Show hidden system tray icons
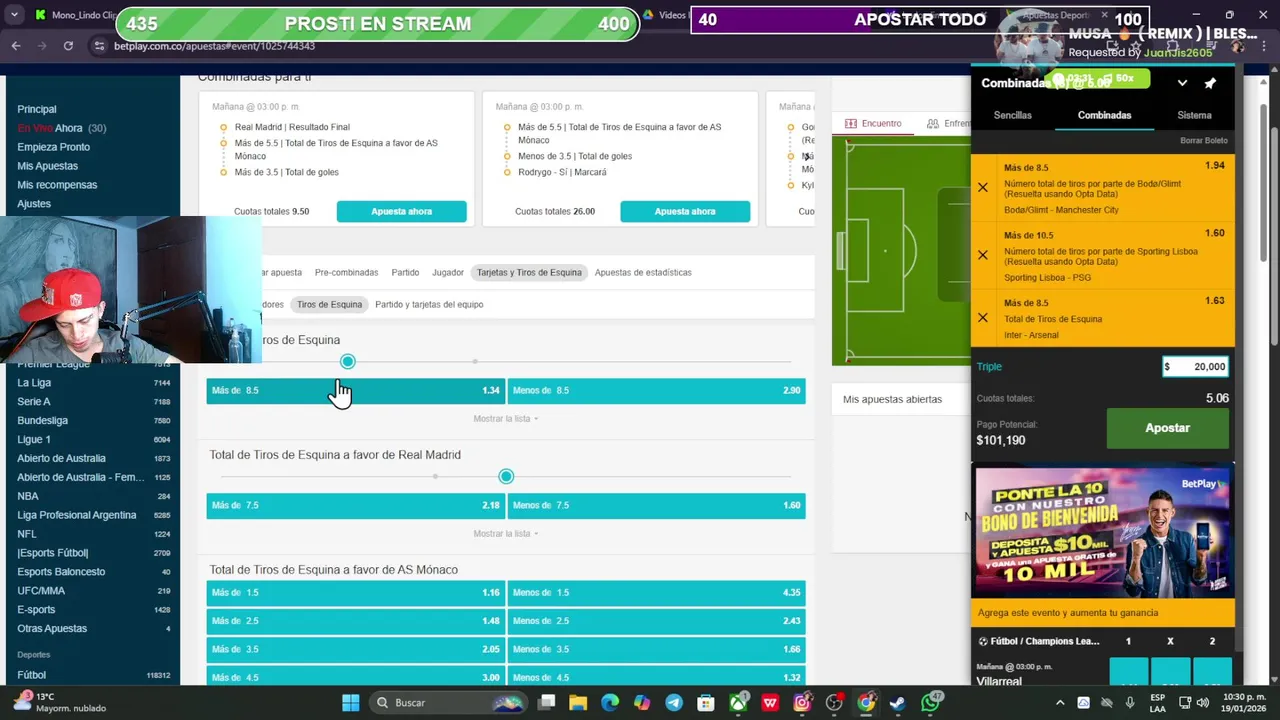 [1060, 702]
